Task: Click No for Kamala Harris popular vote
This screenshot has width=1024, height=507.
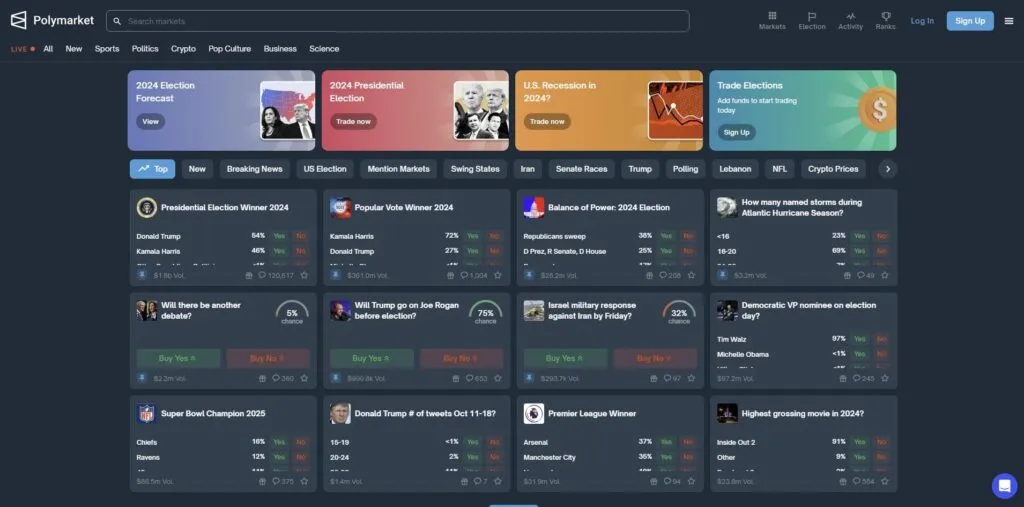Action: pos(494,236)
